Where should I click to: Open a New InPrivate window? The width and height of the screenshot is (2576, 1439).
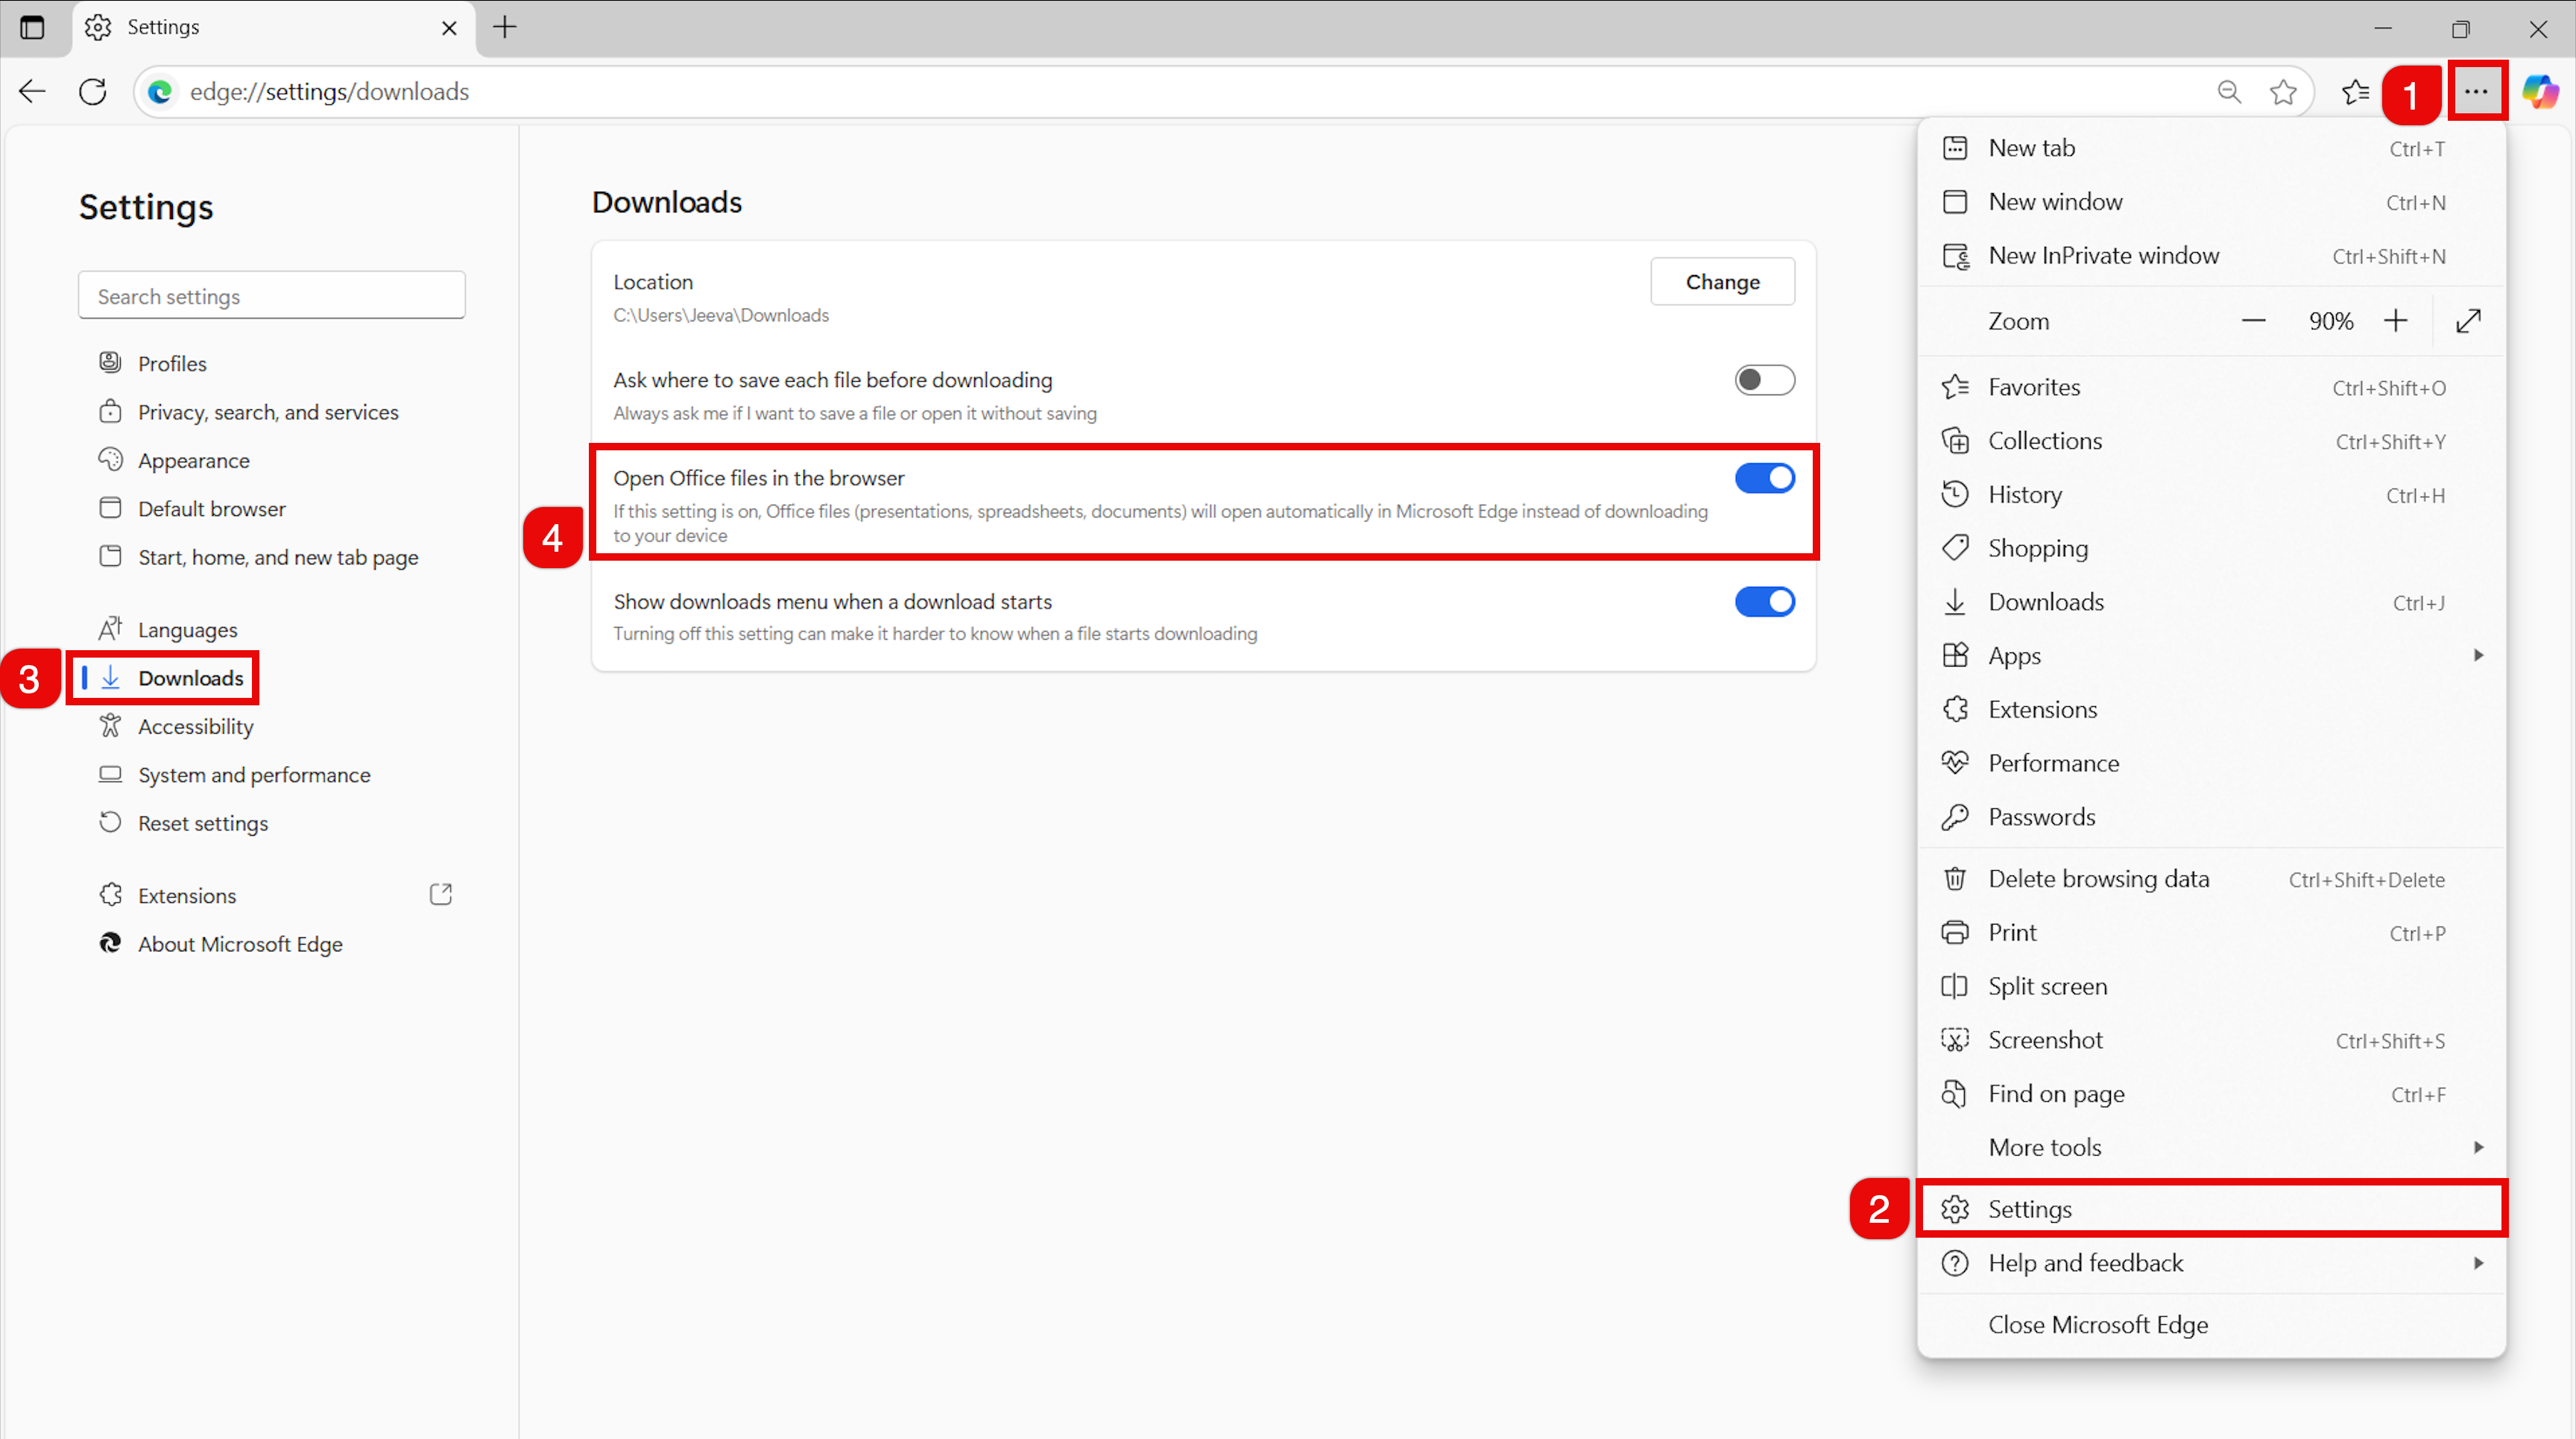[2103, 254]
